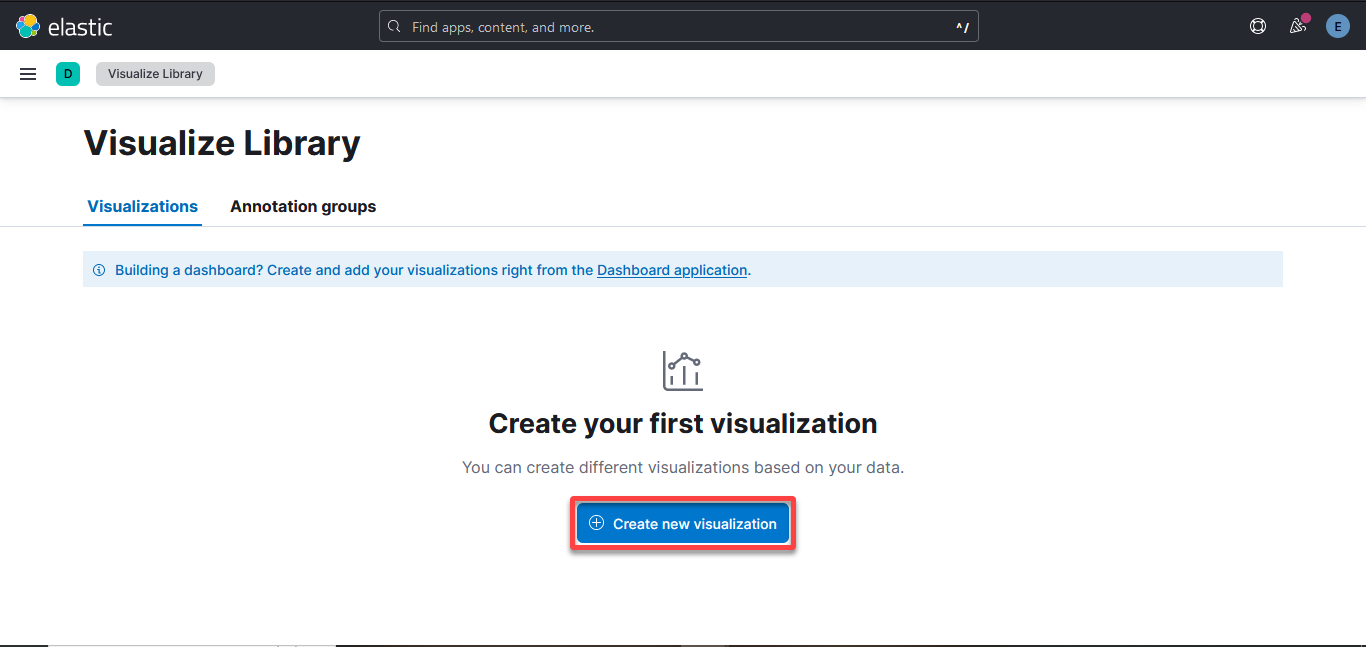
Task: Open the D space selector avatar
Action: (68, 74)
